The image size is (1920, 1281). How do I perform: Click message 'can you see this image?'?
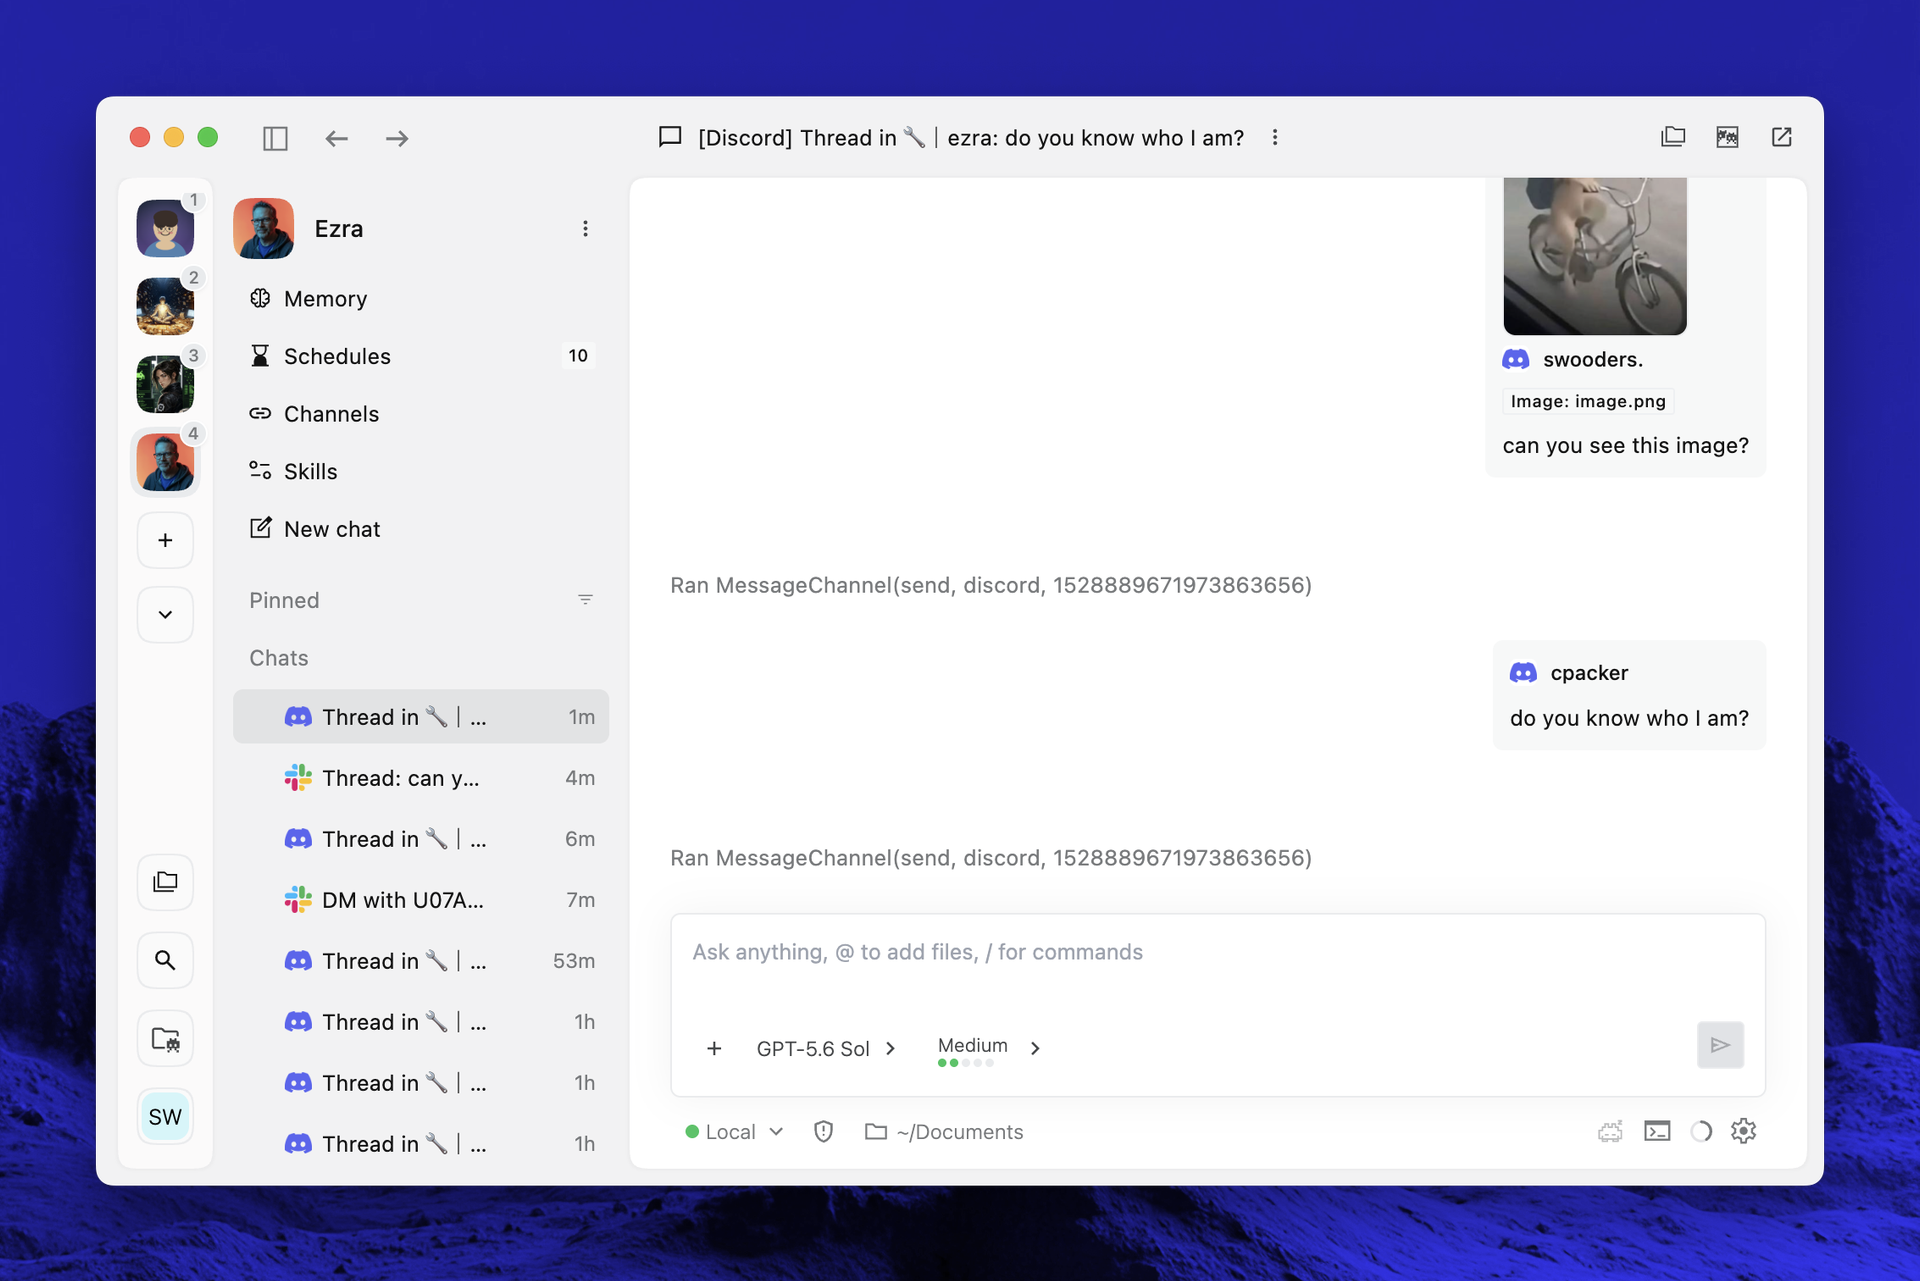1625,445
